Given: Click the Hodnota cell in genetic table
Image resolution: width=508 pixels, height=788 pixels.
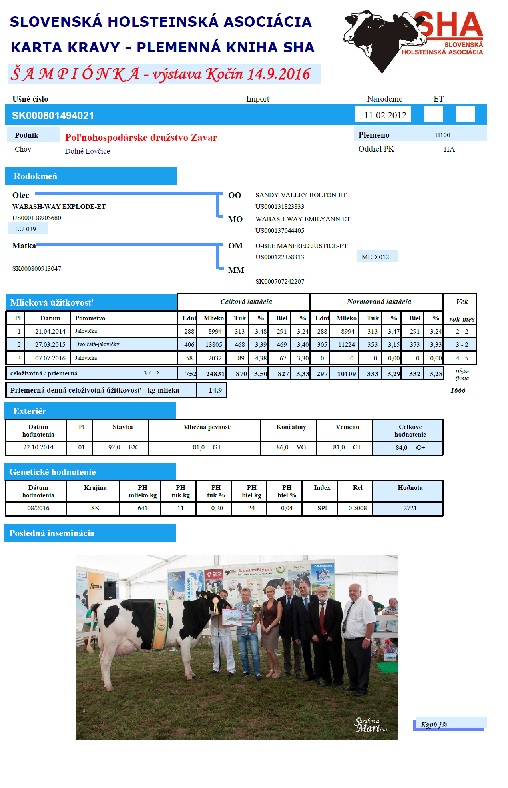Looking at the screenshot, I should [x=408, y=508].
